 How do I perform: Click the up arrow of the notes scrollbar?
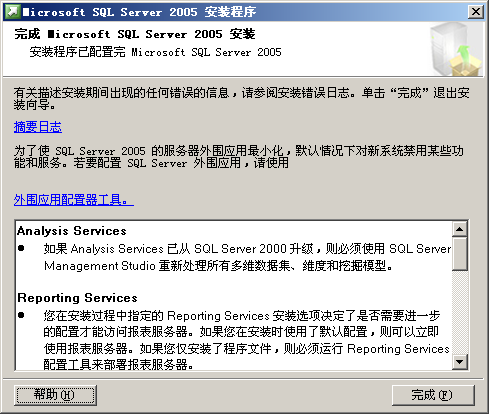460,229
